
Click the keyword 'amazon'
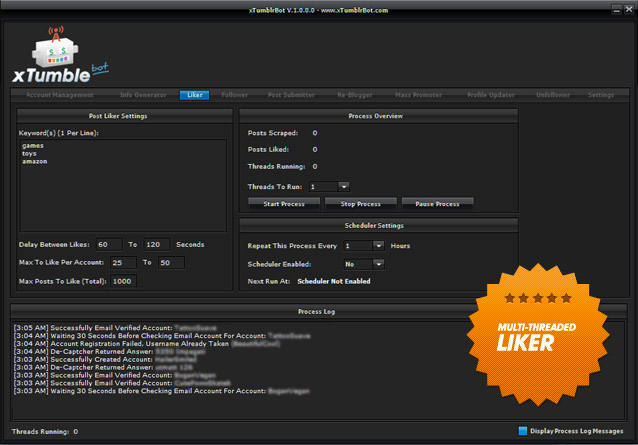35,161
